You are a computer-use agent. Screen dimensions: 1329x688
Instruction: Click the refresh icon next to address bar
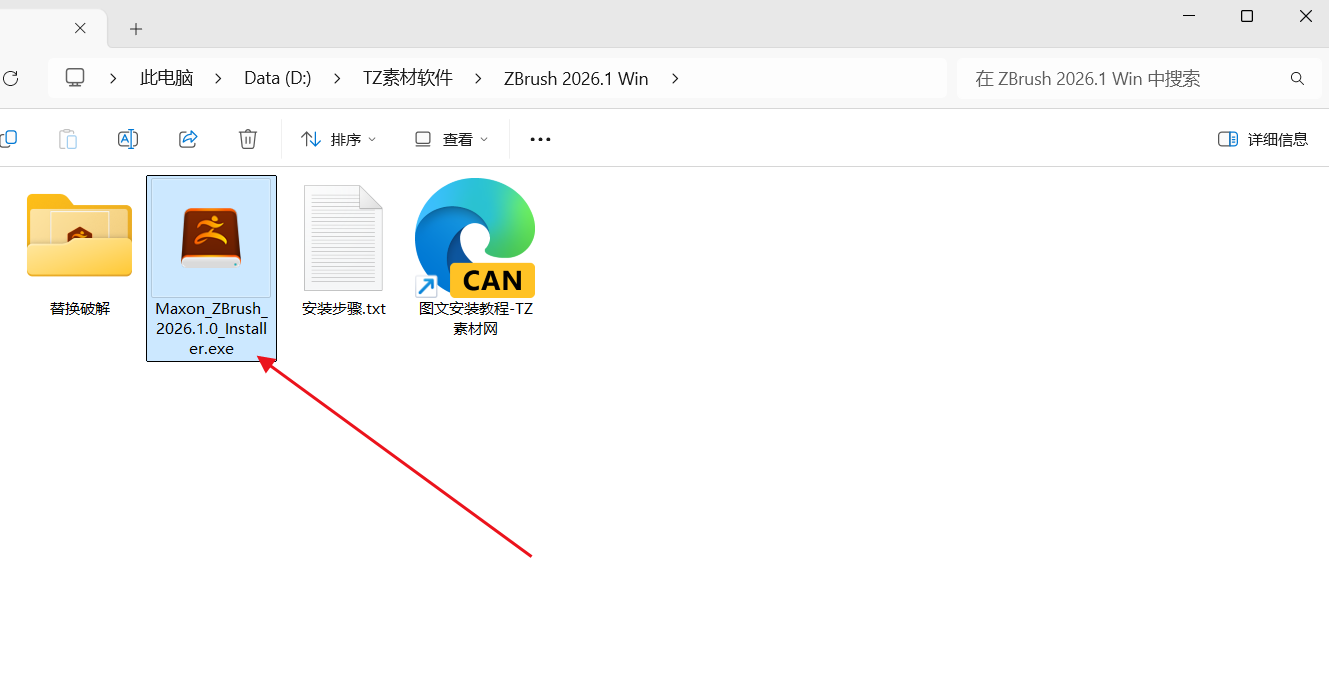tap(10, 78)
